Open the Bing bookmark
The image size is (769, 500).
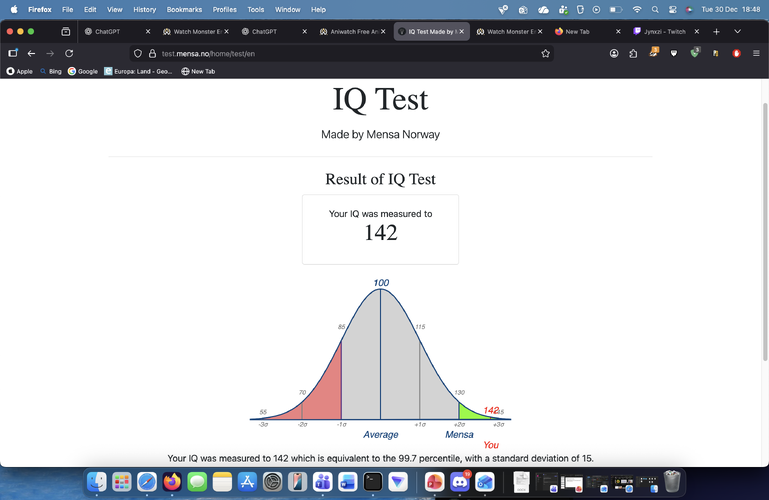pos(51,72)
